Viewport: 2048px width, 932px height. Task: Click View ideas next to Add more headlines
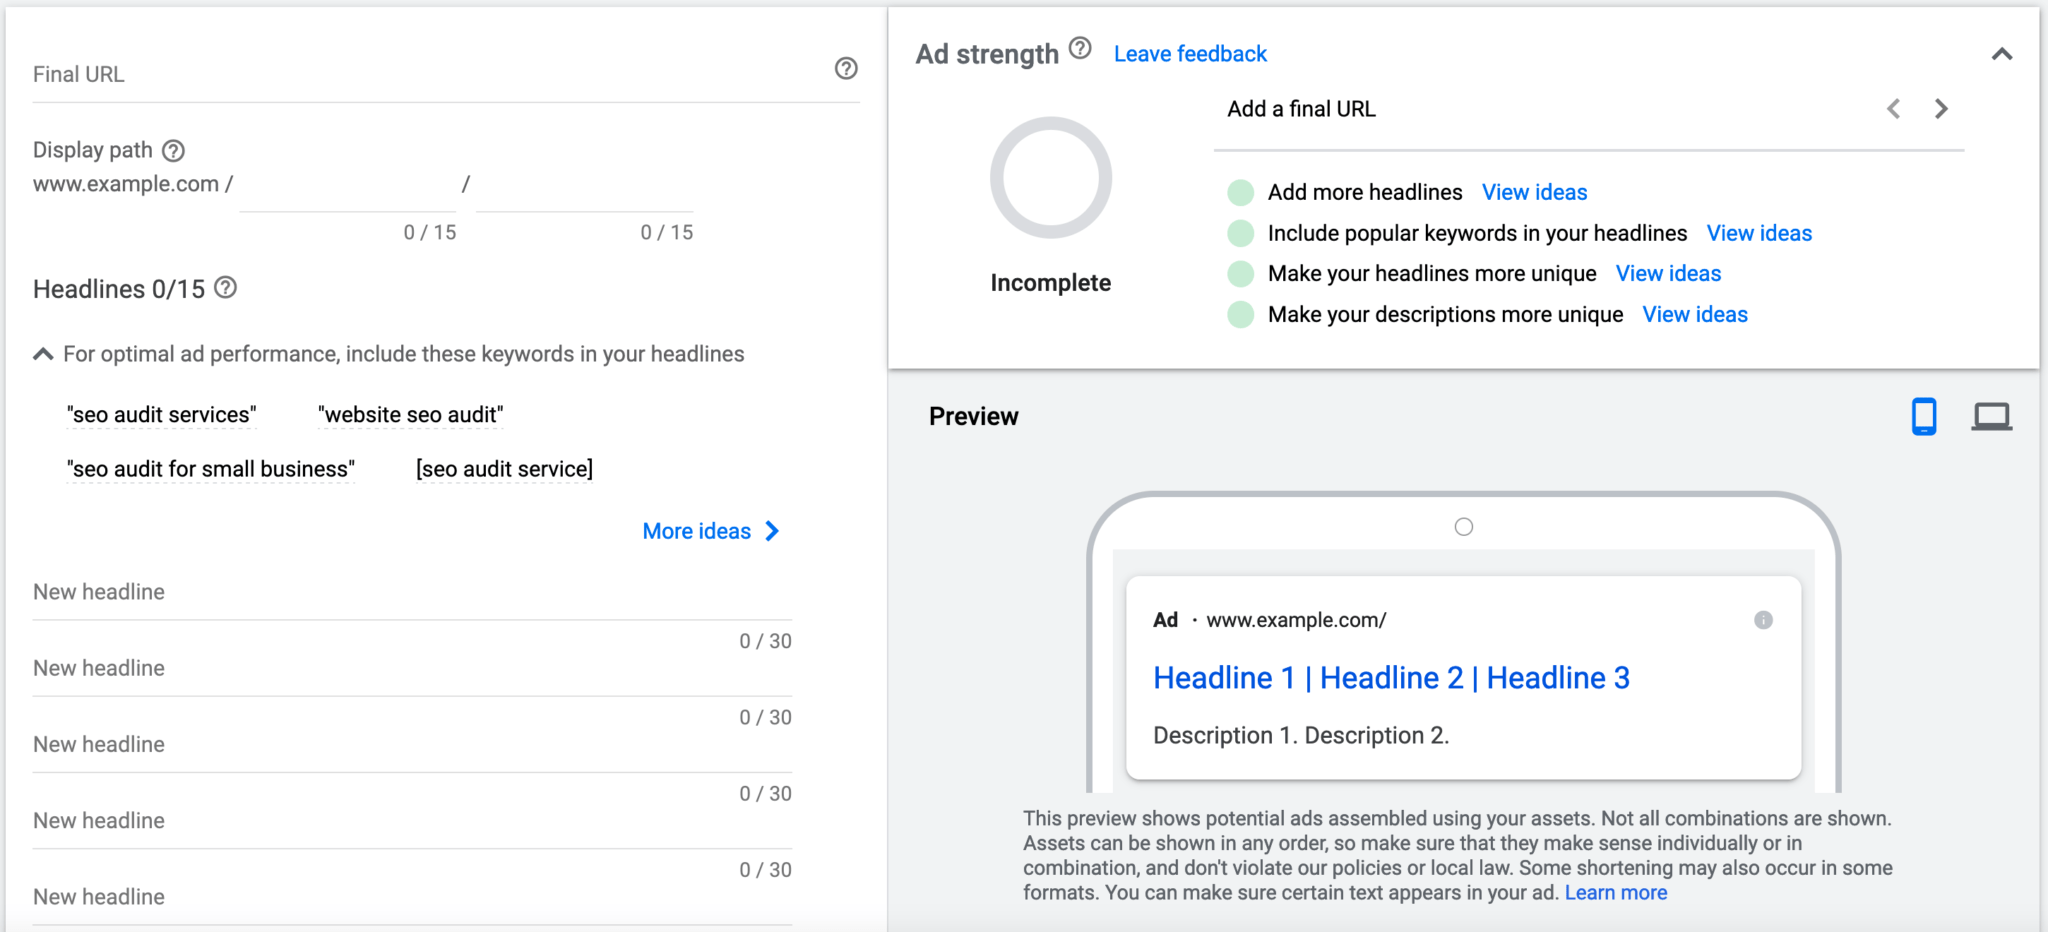click(1534, 191)
